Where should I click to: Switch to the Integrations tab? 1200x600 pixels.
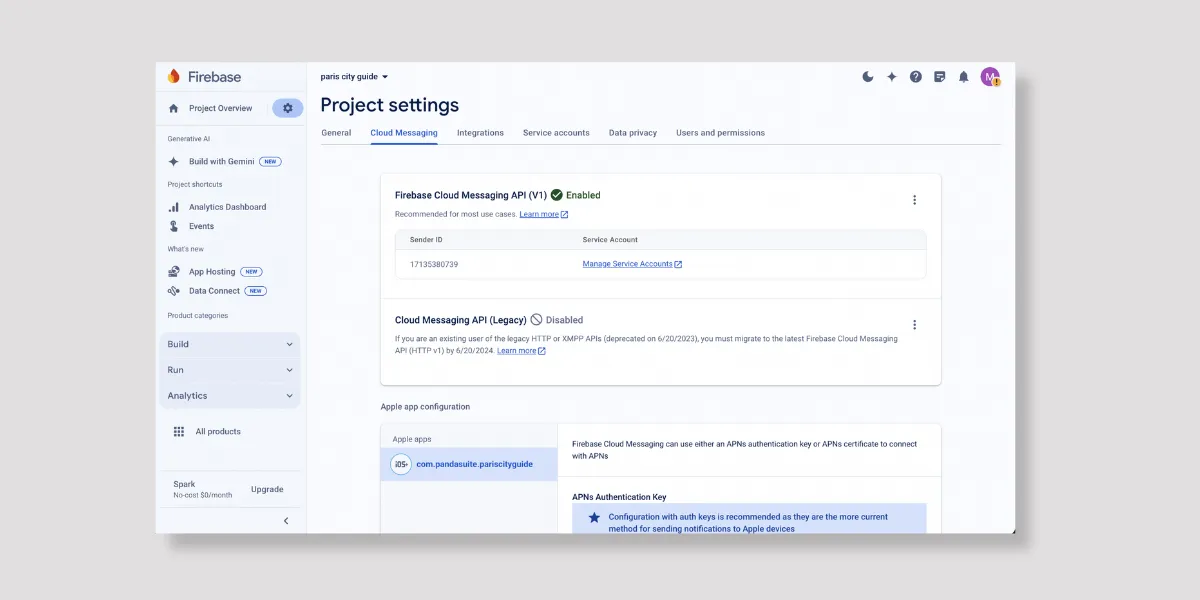[x=480, y=133]
